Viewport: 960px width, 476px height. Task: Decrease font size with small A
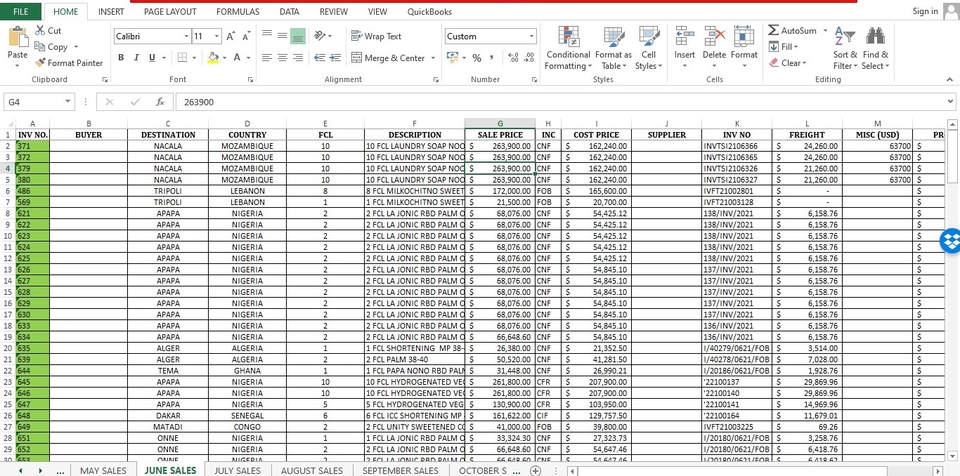coord(246,37)
